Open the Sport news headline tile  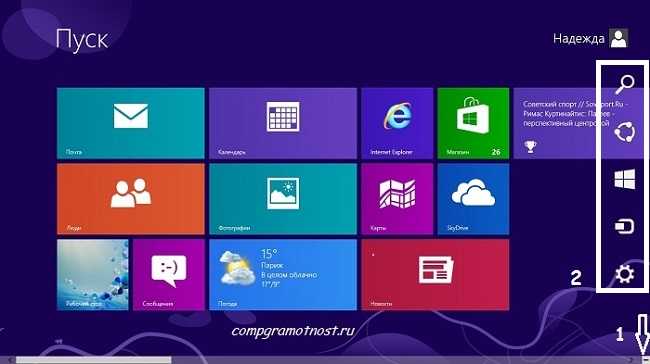555,123
